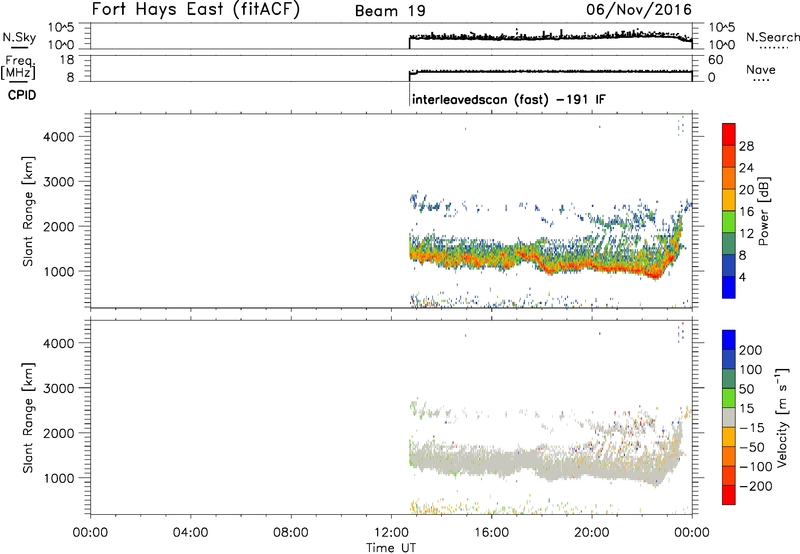Click the red top segment of the Power colorbar

pos(729,134)
